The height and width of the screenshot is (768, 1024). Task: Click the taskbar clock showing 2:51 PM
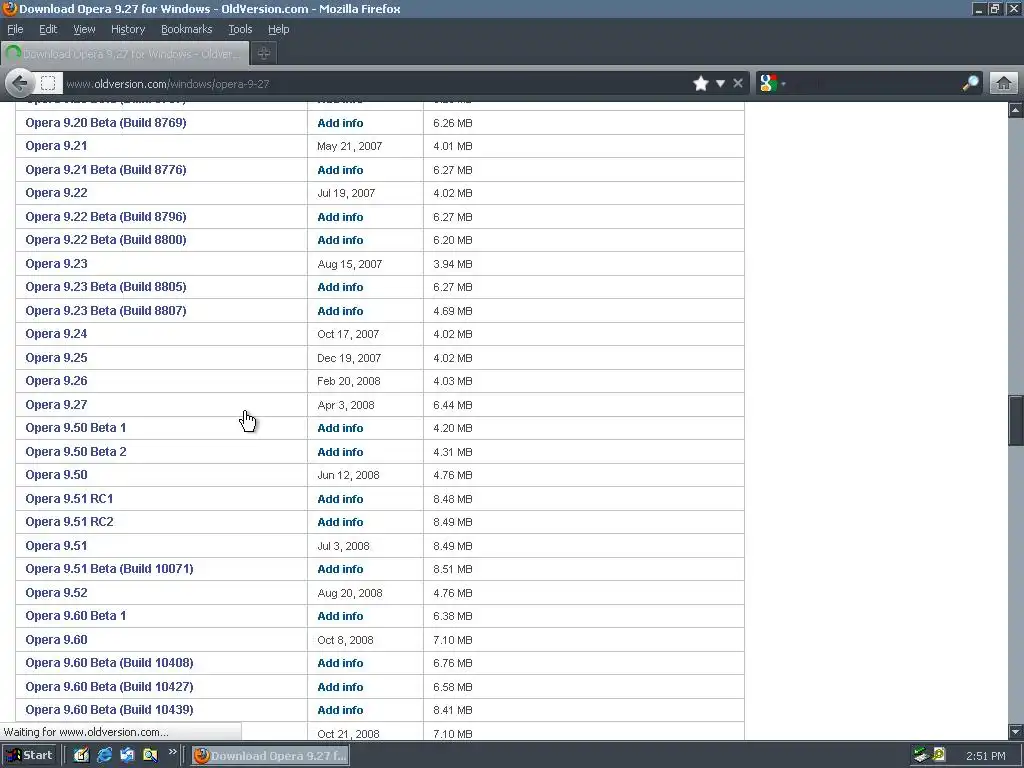(985, 756)
